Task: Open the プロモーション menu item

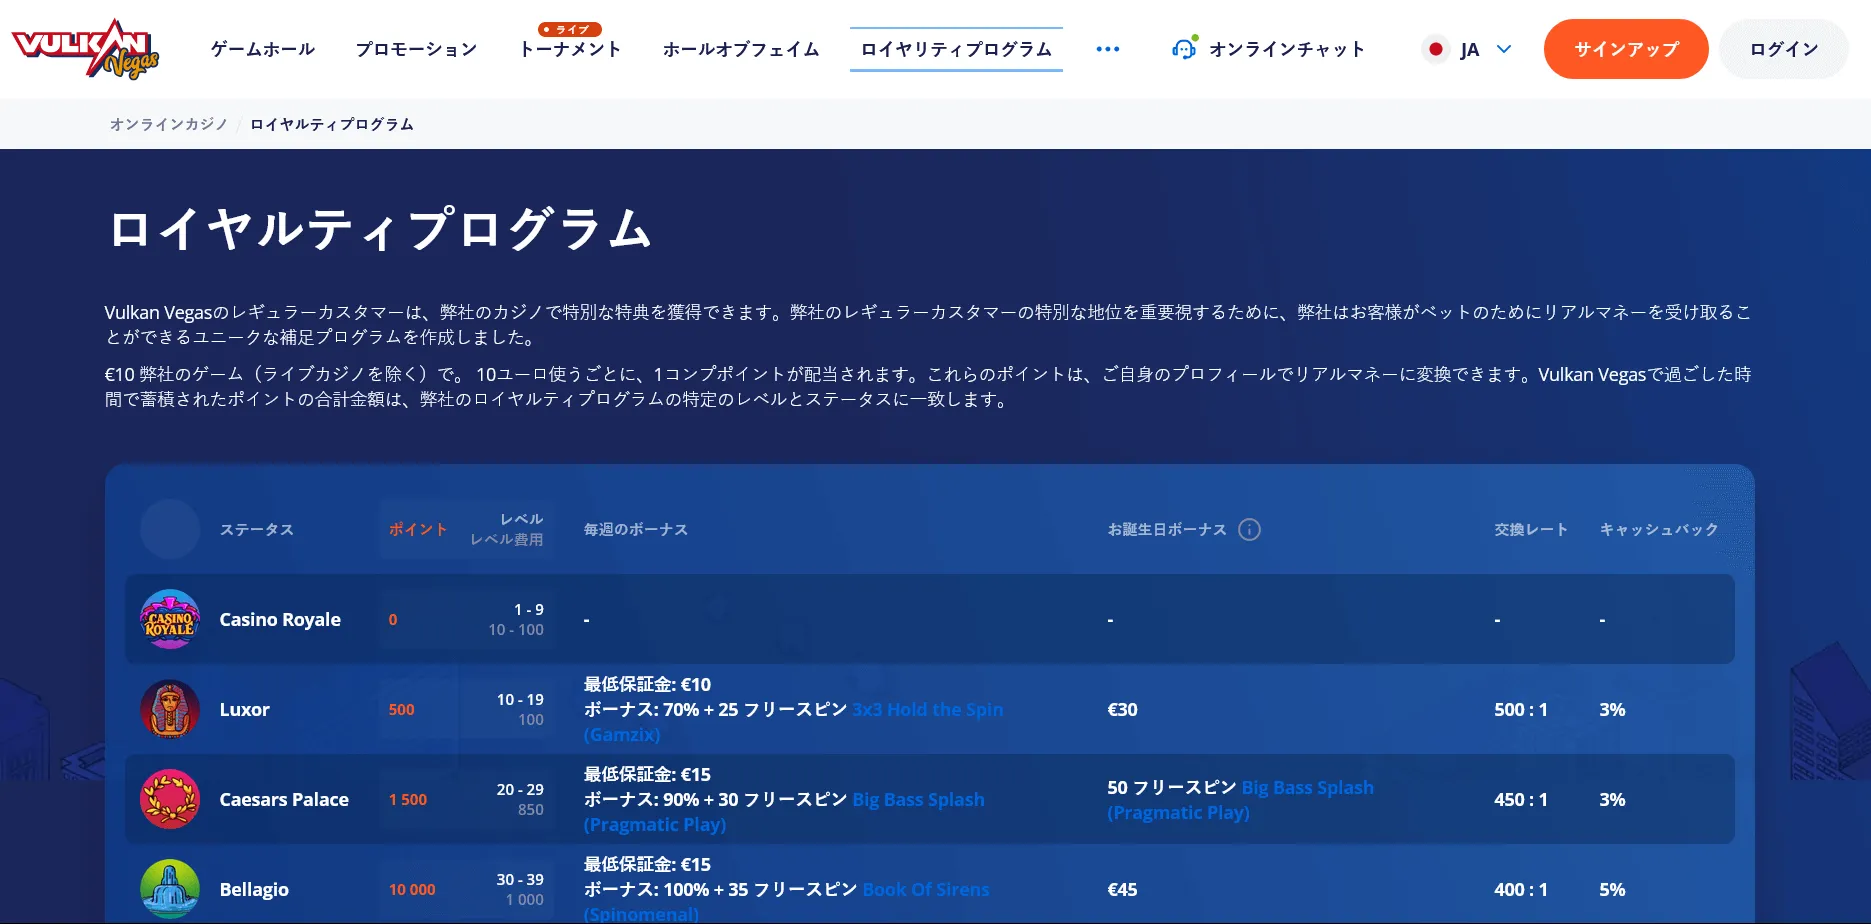Action: tap(417, 49)
